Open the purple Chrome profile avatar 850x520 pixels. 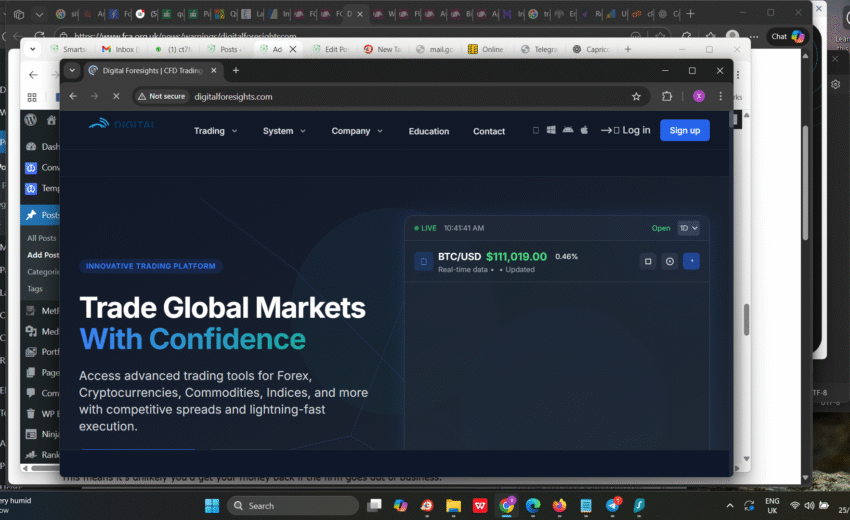(699, 97)
